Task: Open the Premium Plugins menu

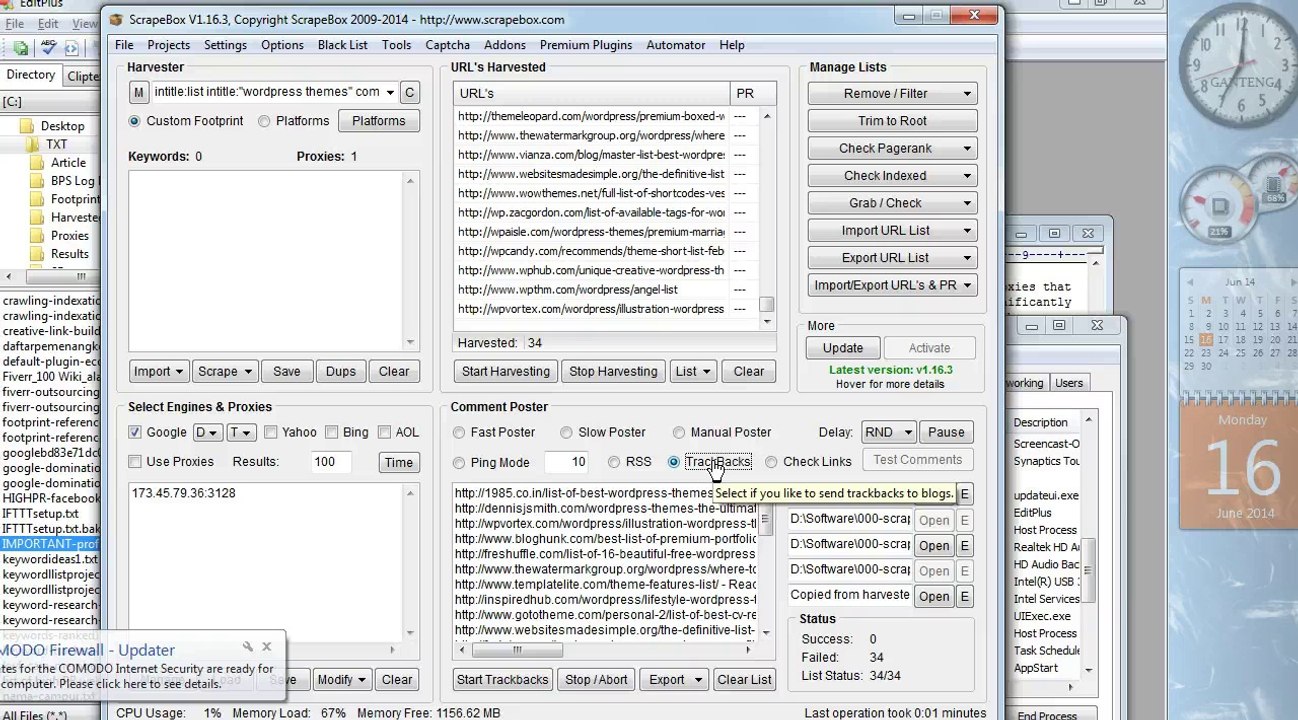Action: 585,45
